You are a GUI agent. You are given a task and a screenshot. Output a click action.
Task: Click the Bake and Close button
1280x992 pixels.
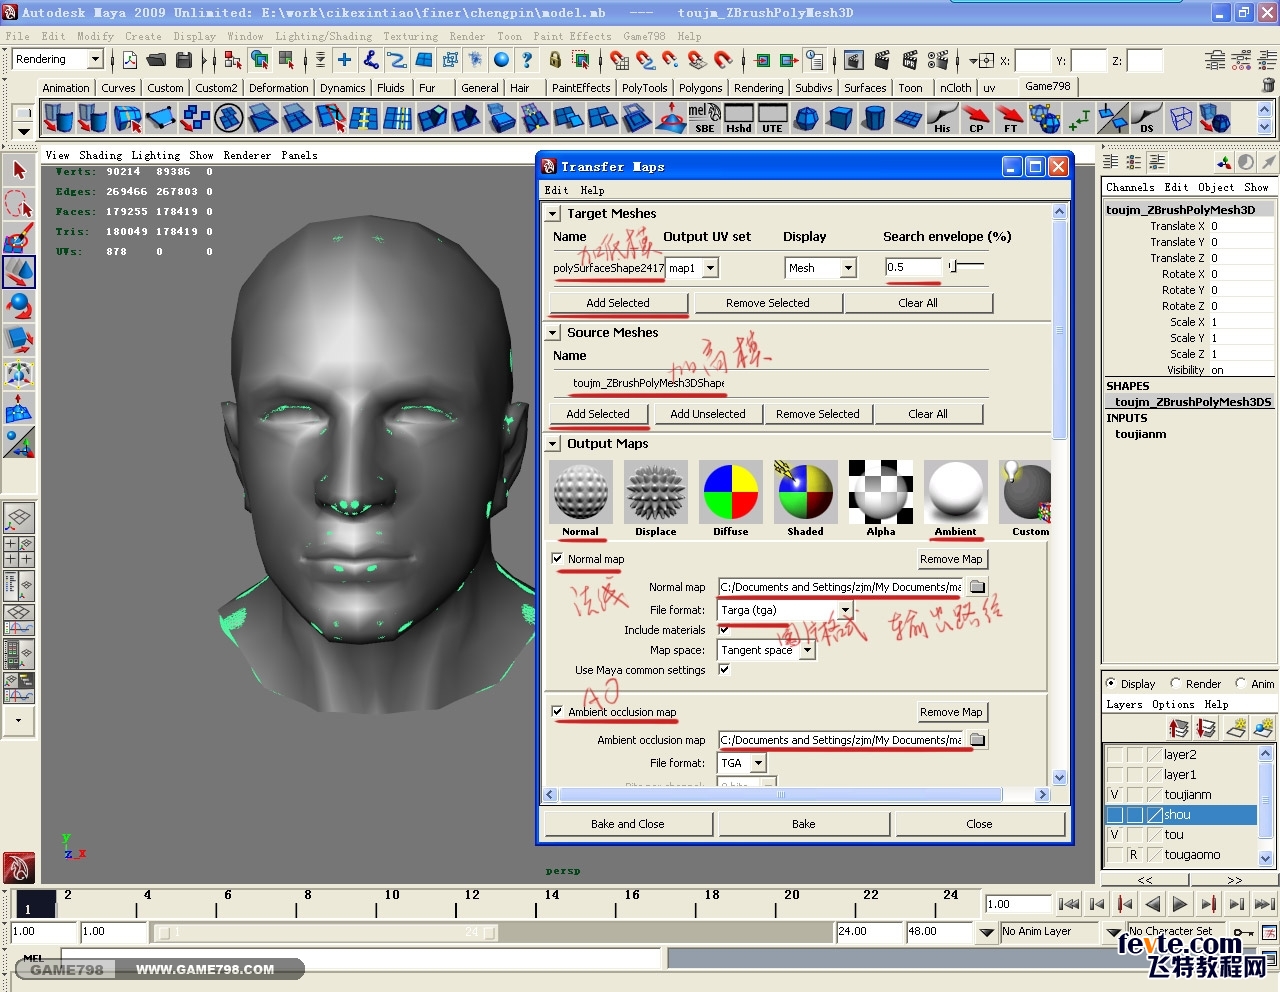pyautogui.click(x=627, y=824)
